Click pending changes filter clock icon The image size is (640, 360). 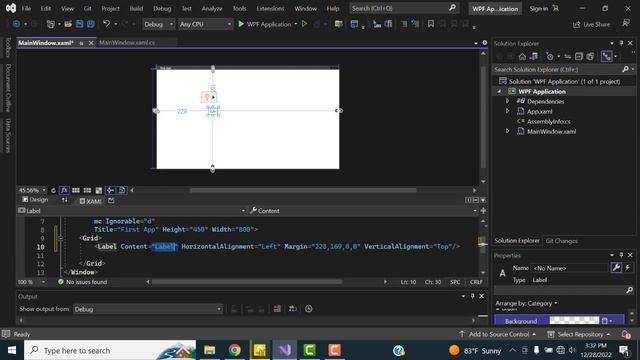click(x=550, y=56)
